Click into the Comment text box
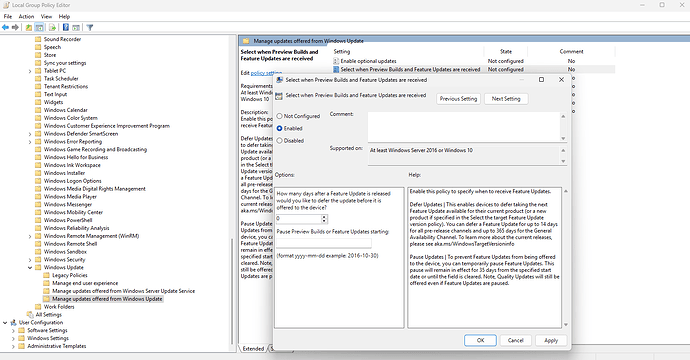The width and height of the screenshot is (690, 360). [x=464, y=127]
